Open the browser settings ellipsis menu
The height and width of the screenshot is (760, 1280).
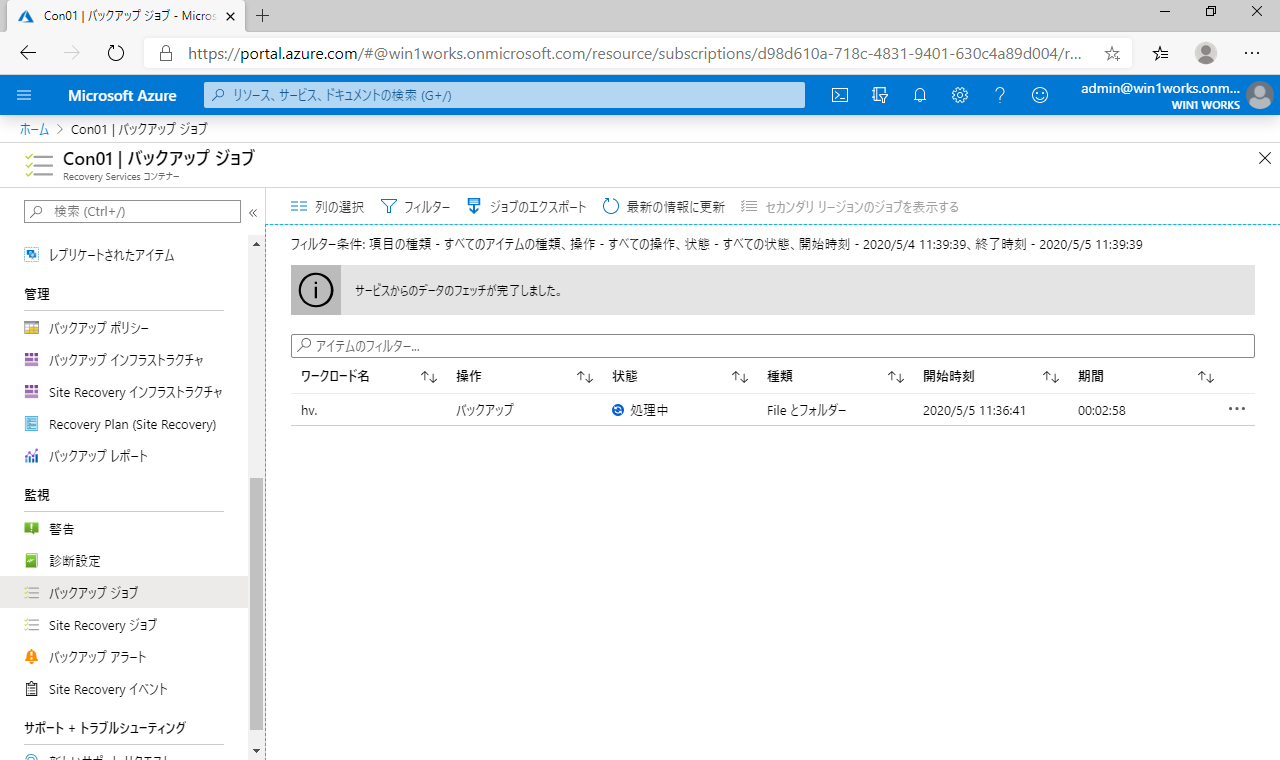(x=1252, y=53)
